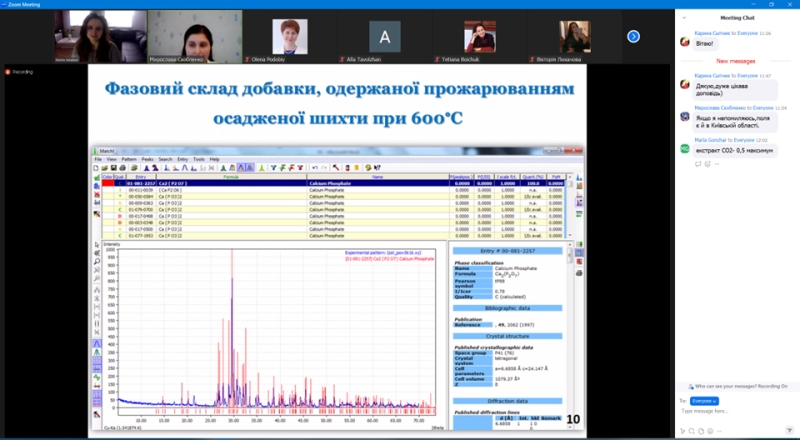Open the File menu in Match!

click(98, 159)
